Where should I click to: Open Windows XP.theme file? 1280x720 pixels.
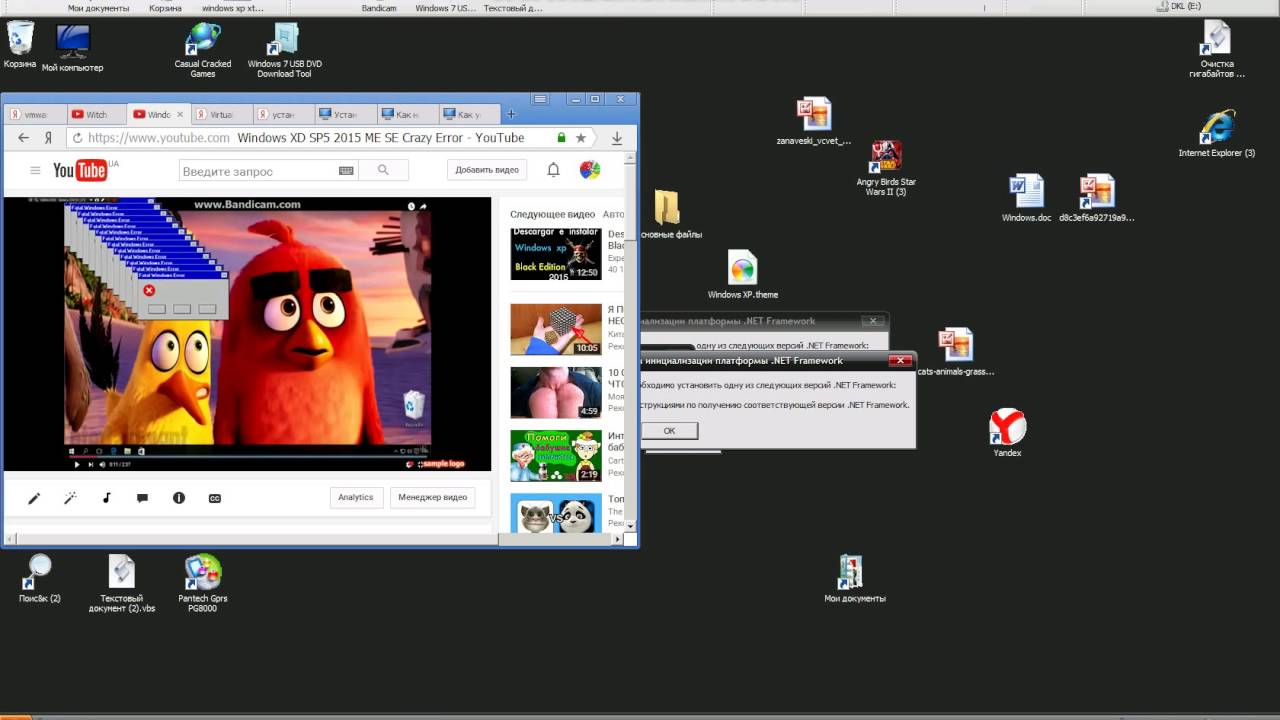pyautogui.click(x=743, y=275)
